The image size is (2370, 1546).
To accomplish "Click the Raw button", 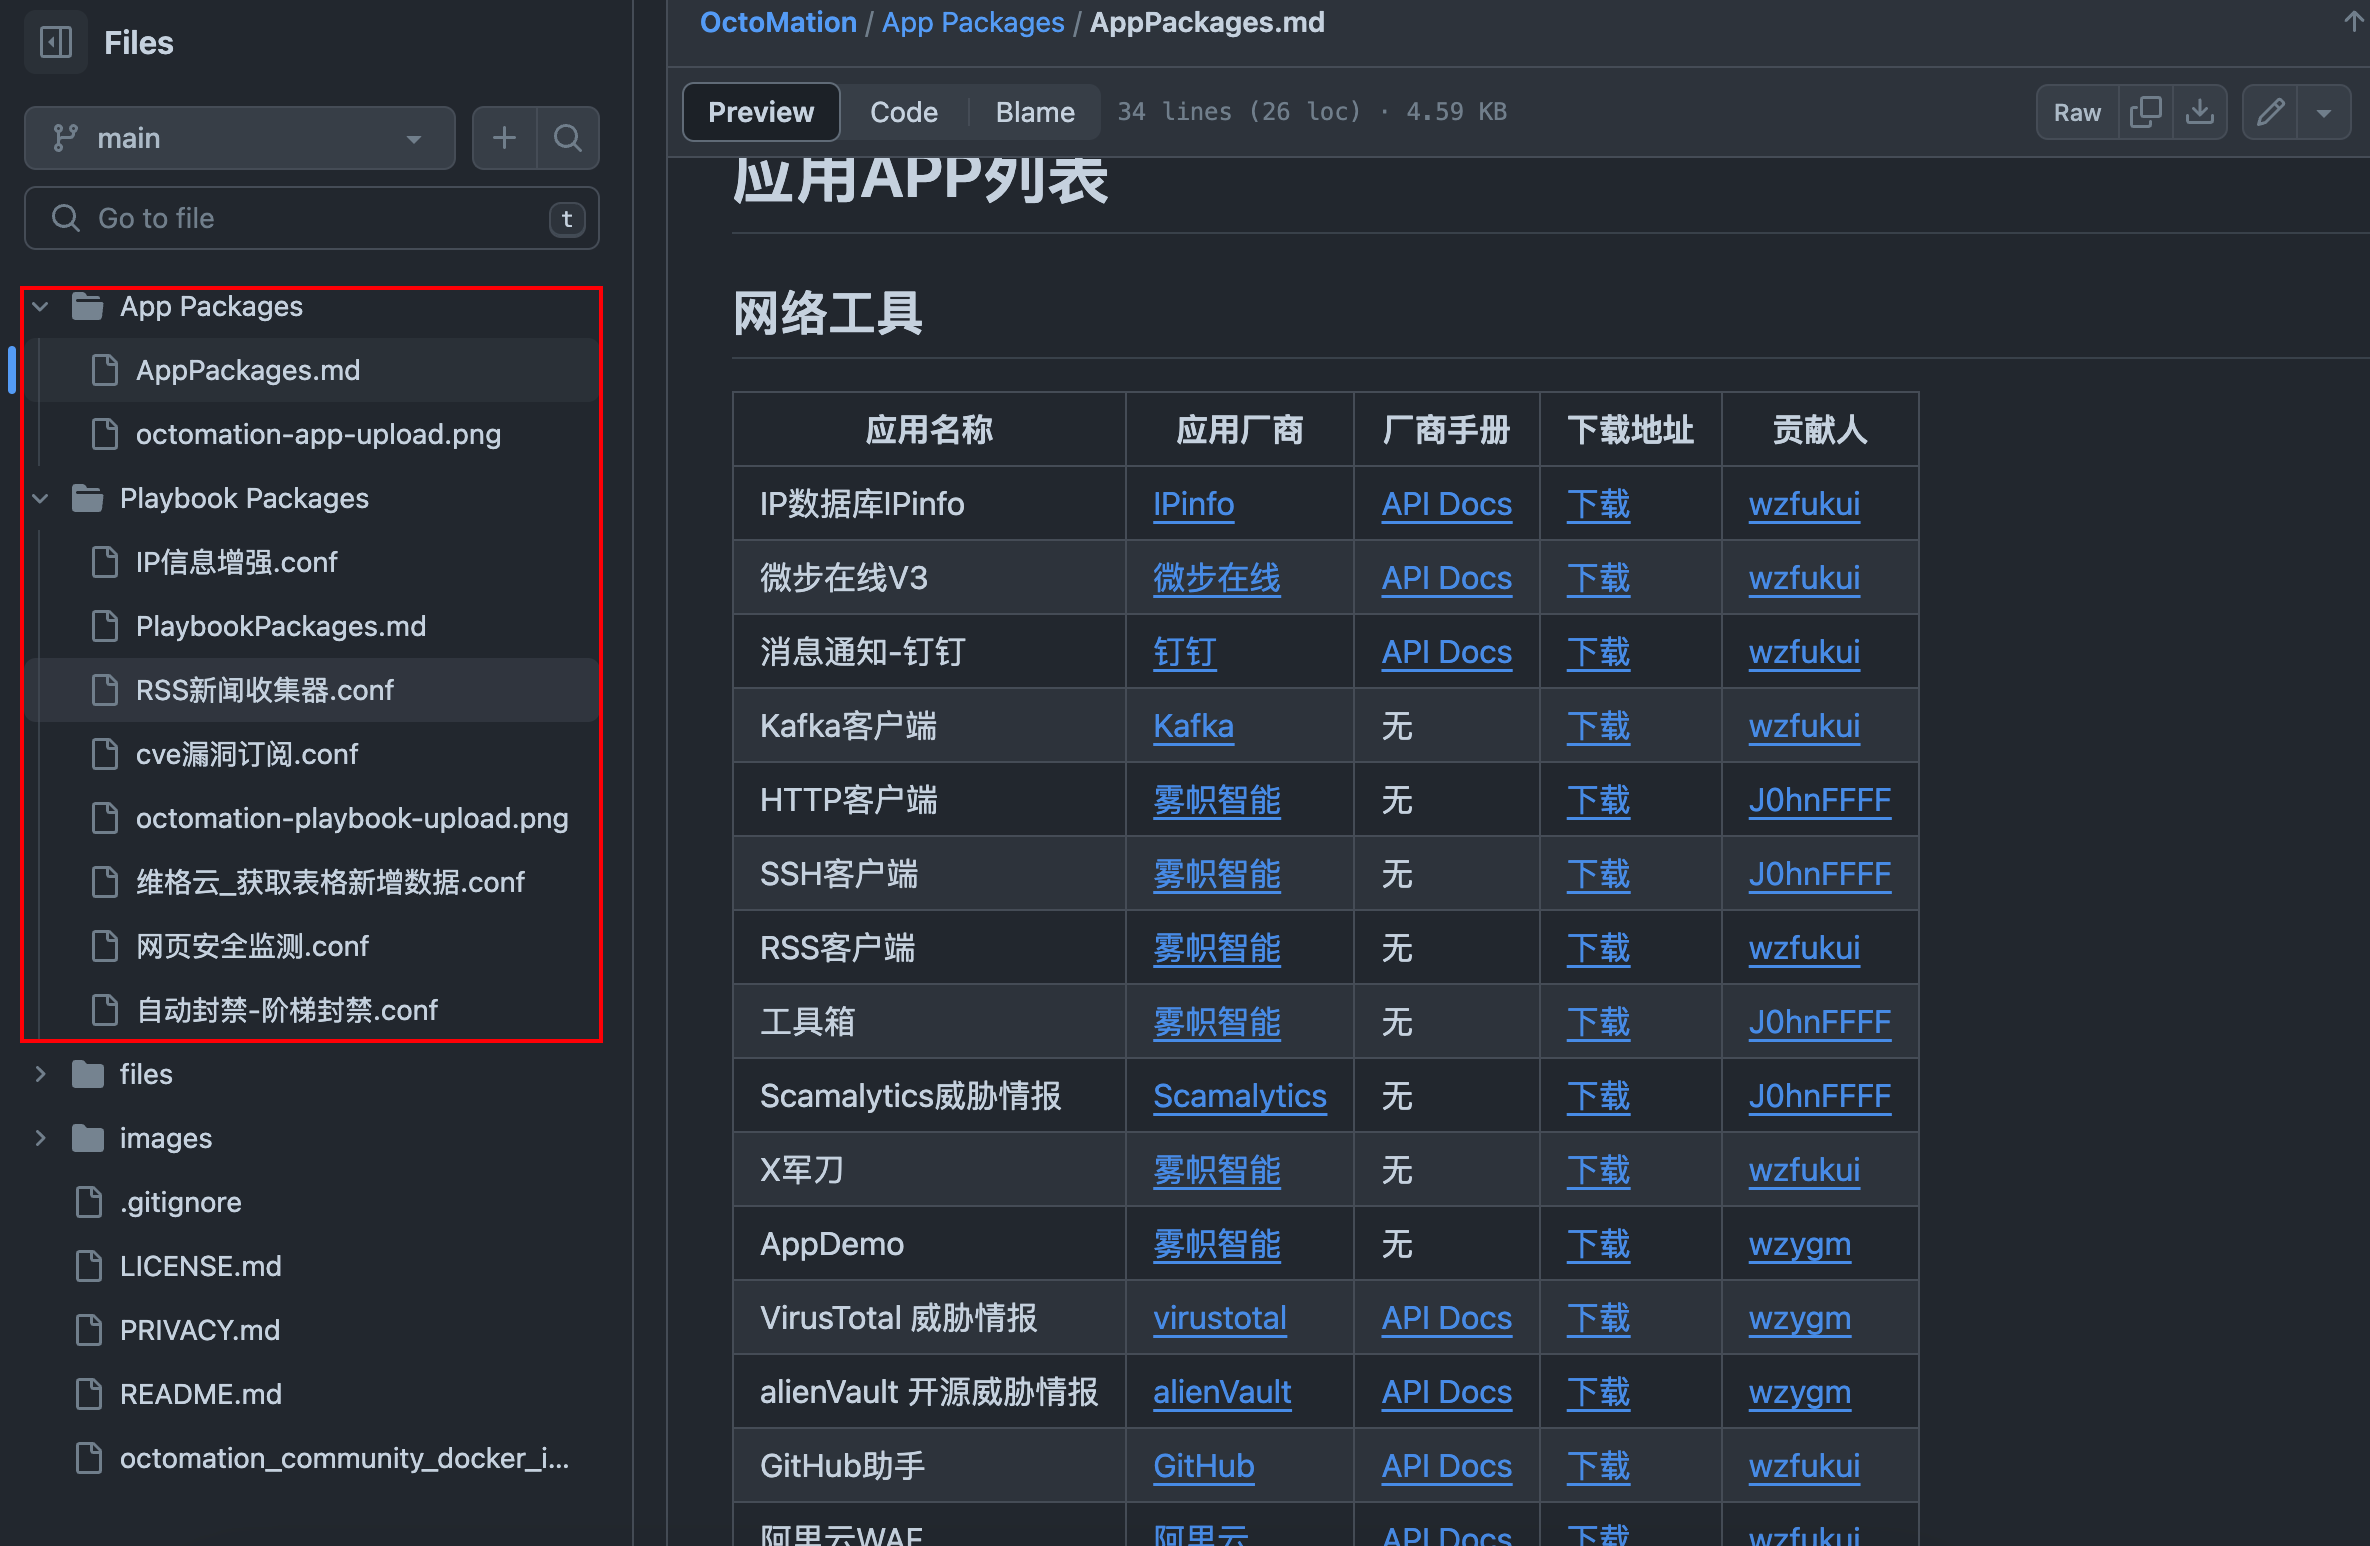I will [2077, 112].
